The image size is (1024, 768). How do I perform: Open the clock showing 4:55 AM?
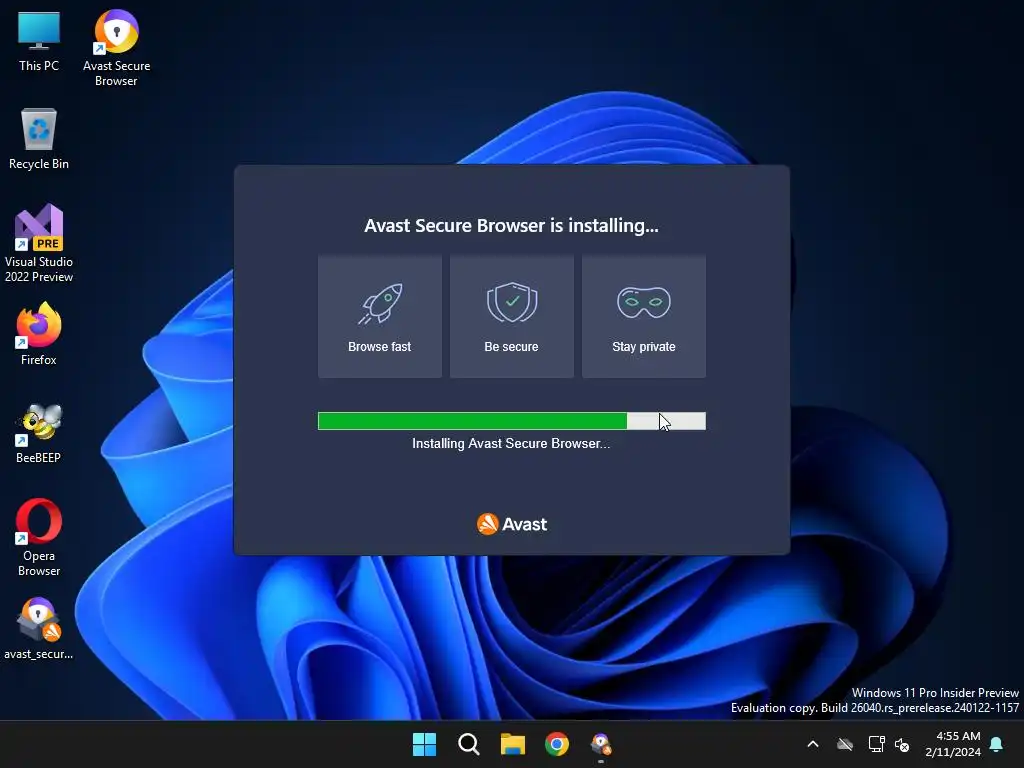coord(953,744)
